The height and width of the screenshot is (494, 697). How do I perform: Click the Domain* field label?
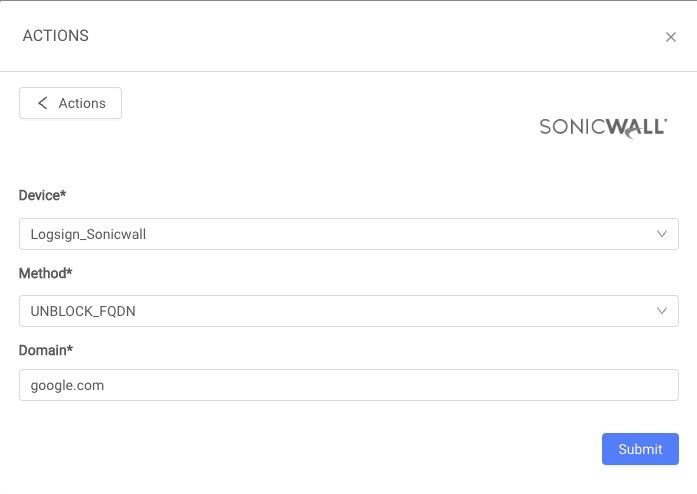point(46,350)
